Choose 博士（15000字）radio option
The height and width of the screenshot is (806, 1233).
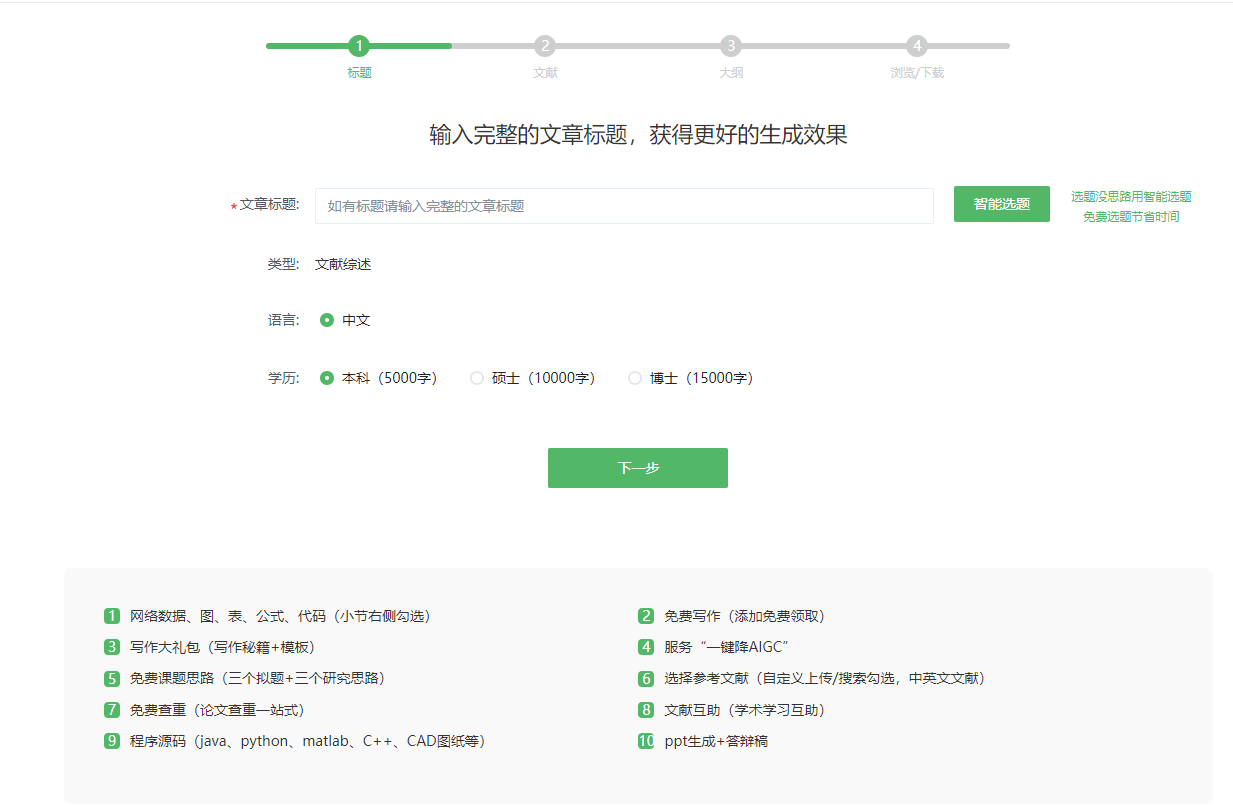[x=635, y=379]
